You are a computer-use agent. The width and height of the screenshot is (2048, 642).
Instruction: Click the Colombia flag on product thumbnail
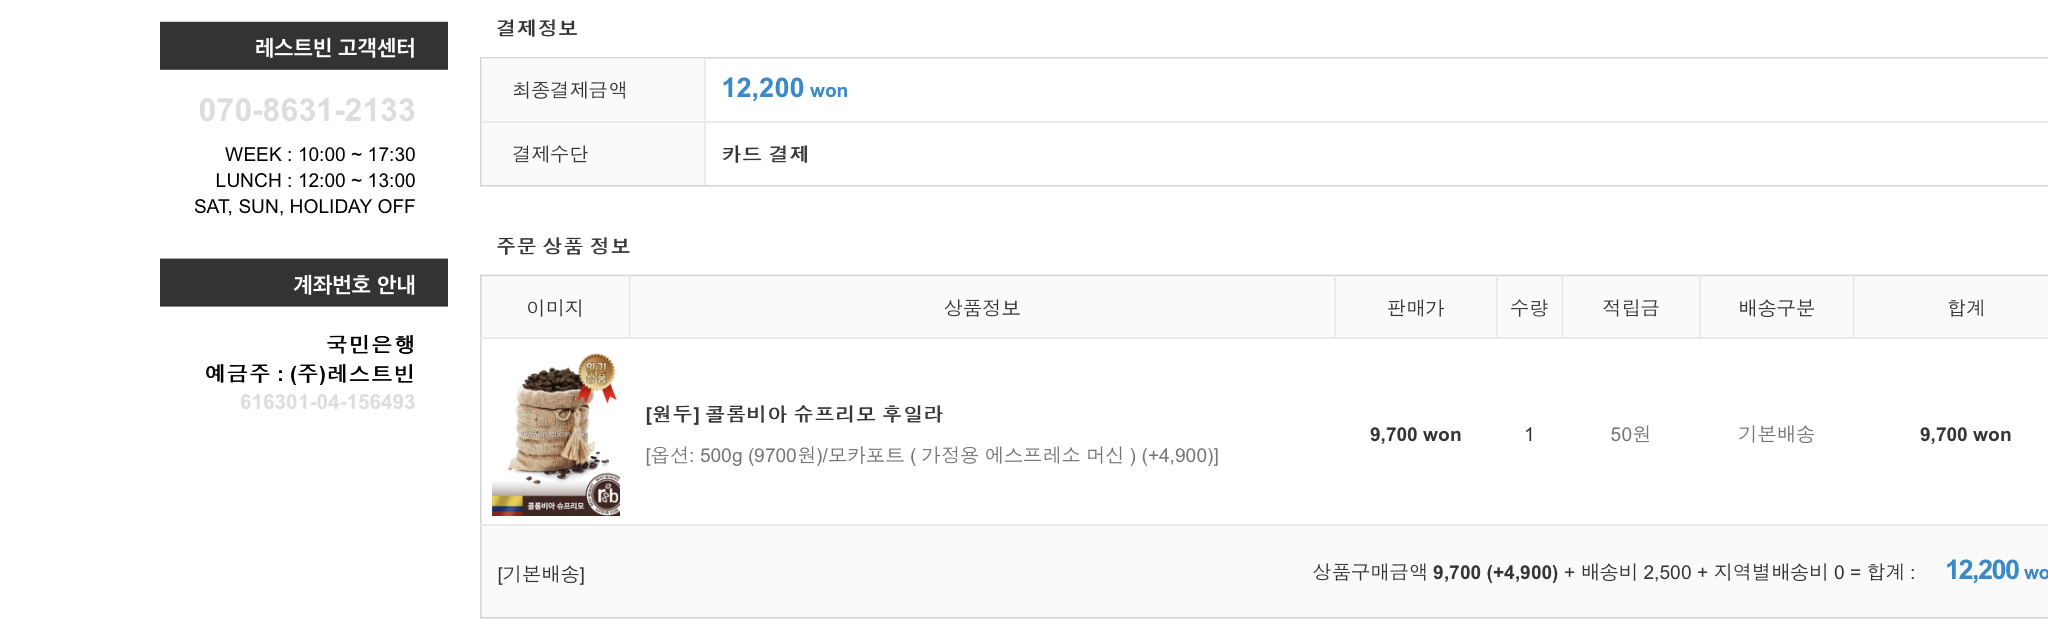tap(508, 505)
